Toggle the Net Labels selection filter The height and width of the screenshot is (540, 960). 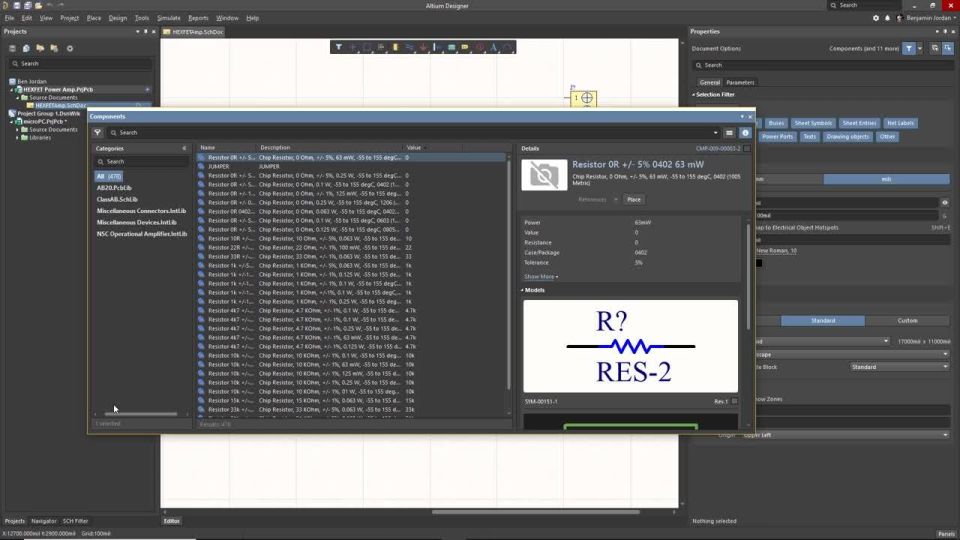click(901, 123)
